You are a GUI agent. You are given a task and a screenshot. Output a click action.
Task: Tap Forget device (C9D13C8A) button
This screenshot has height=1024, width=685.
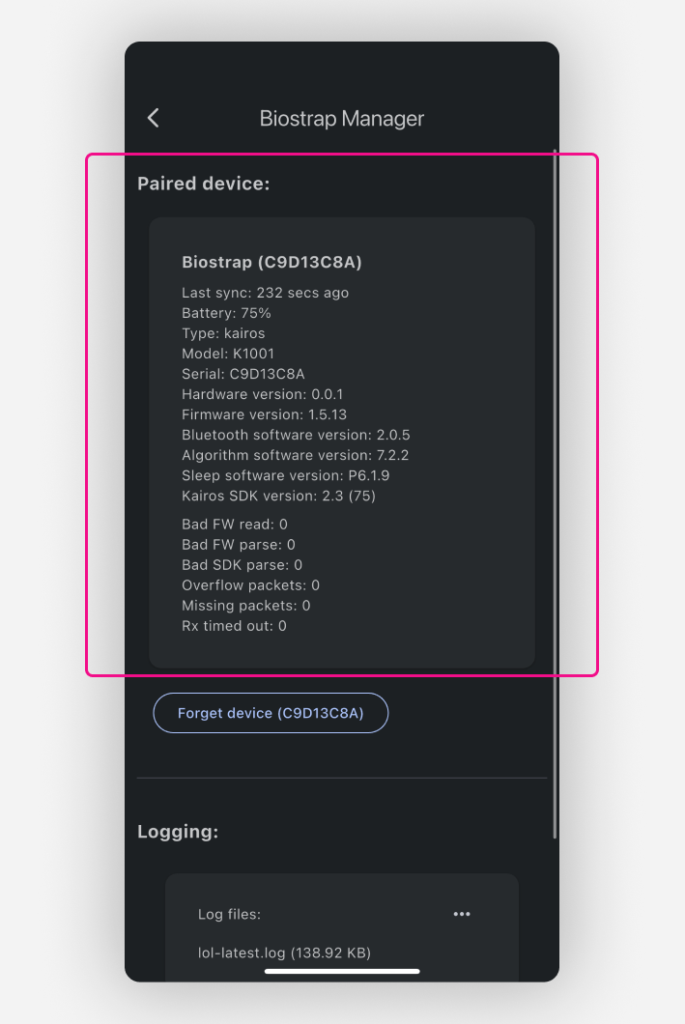tap(270, 712)
